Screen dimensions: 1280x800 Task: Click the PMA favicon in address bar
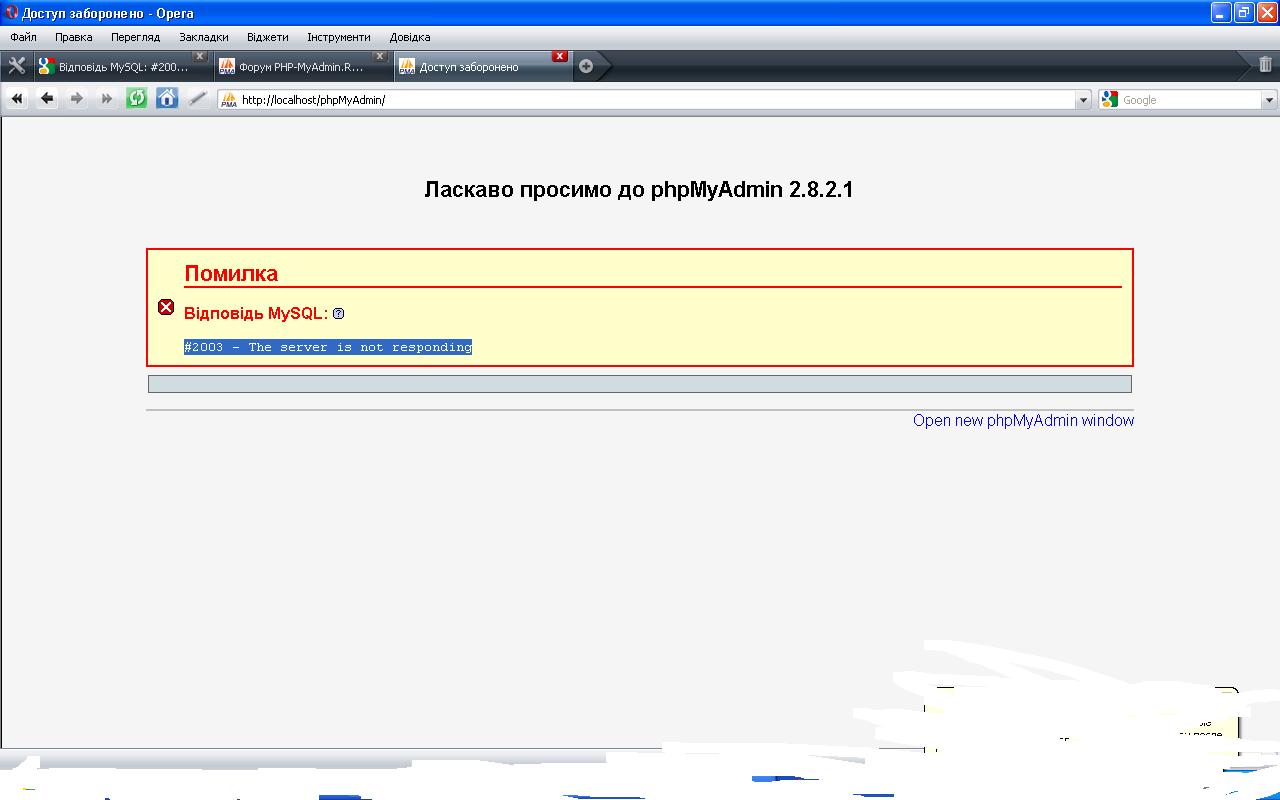(229, 100)
